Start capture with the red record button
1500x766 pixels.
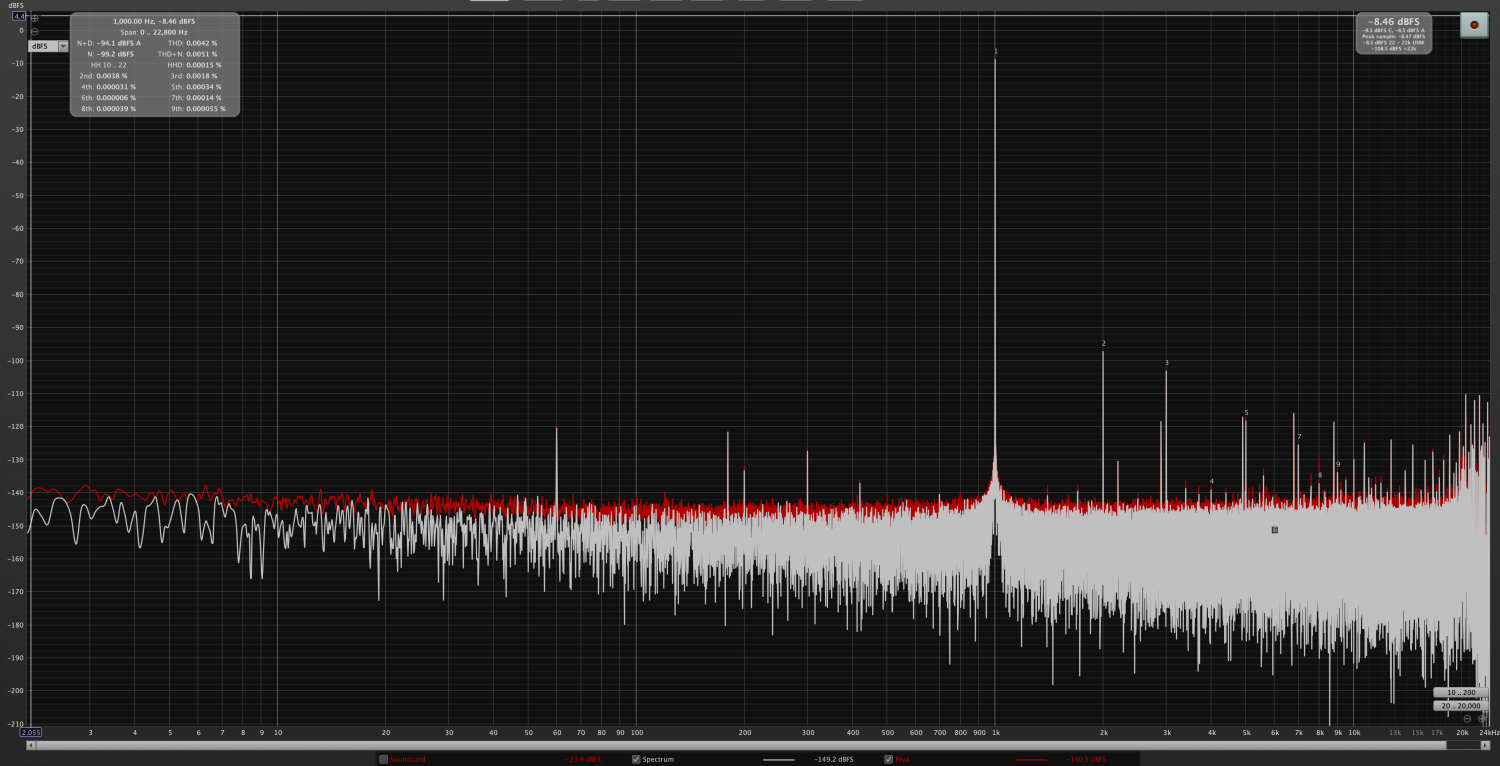pos(1474,25)
